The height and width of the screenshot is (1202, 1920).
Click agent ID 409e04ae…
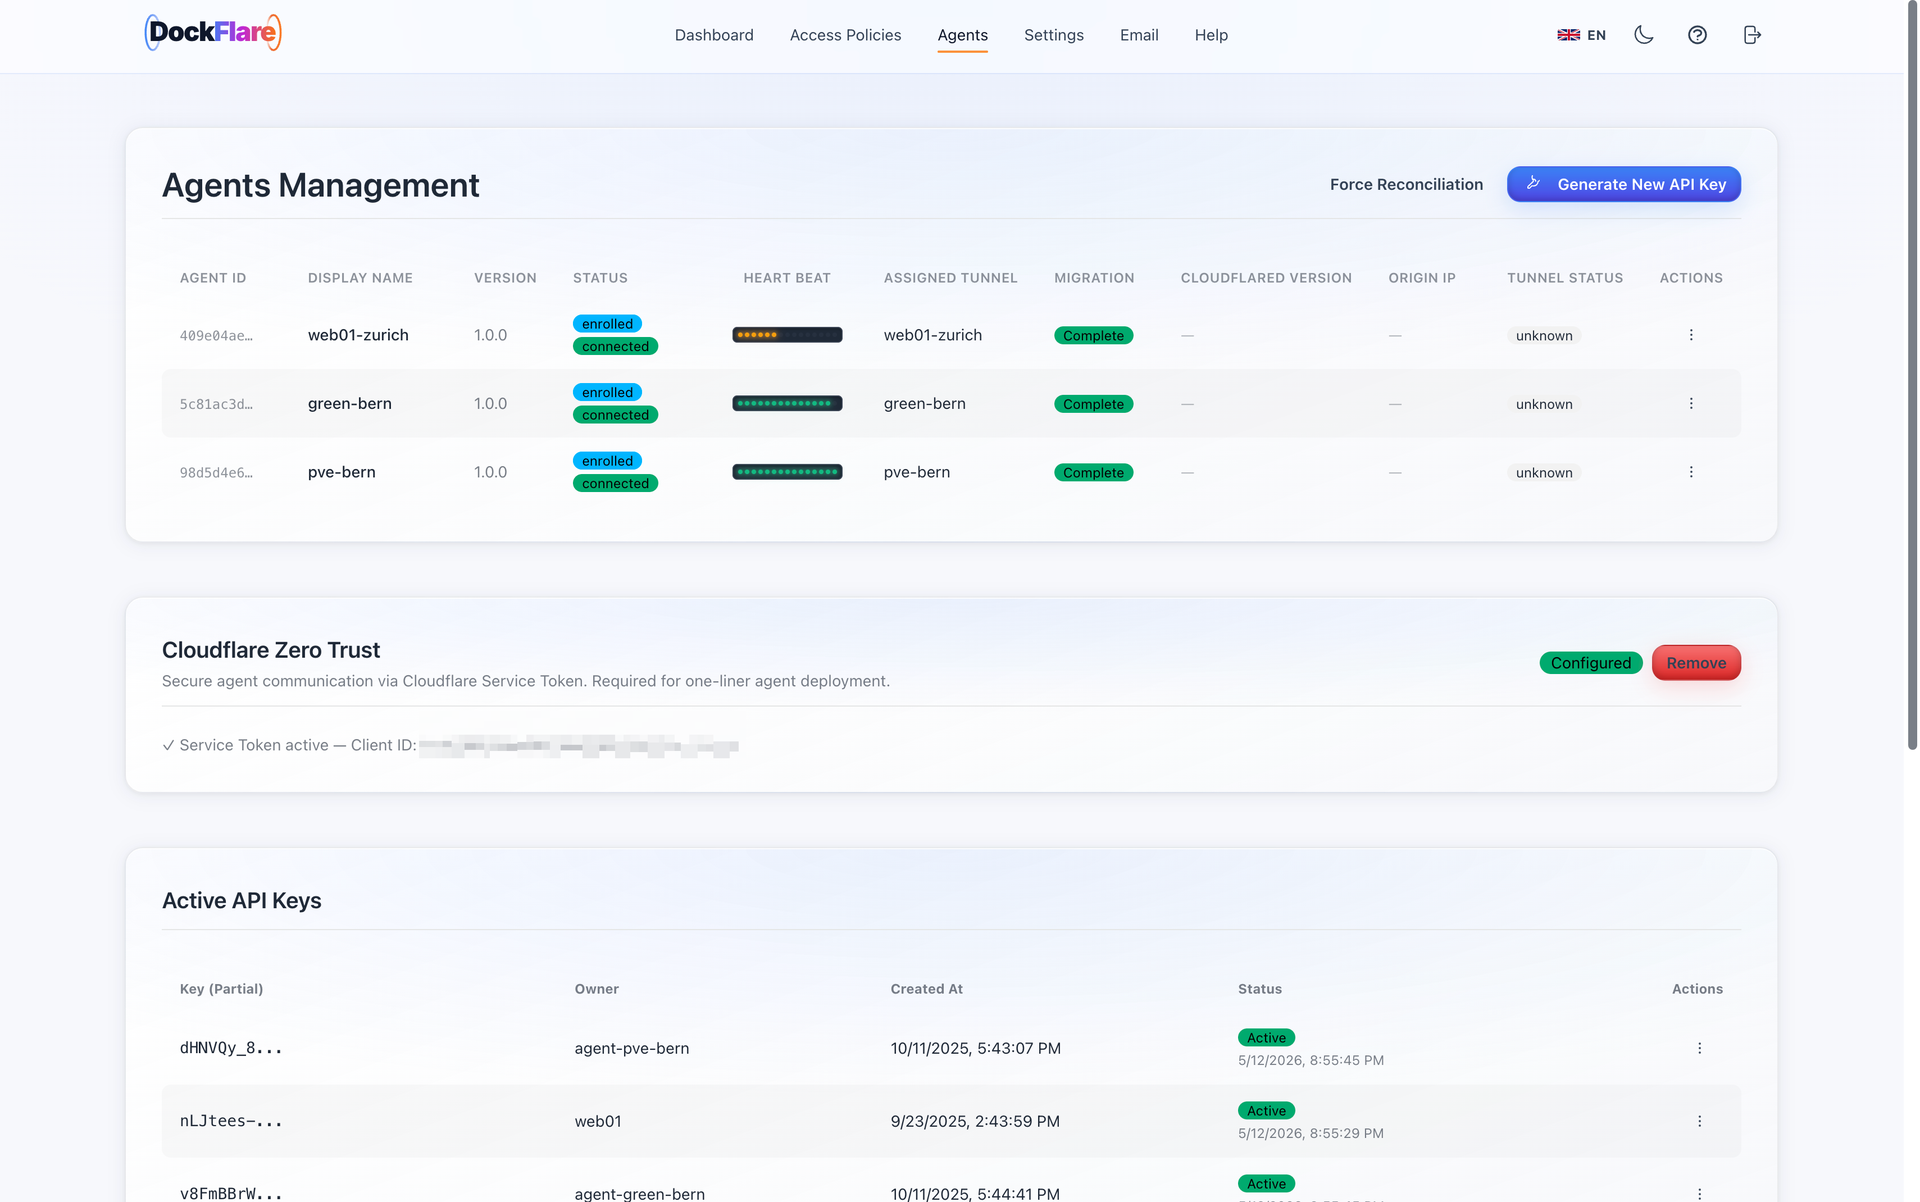(x=216, y=336)
